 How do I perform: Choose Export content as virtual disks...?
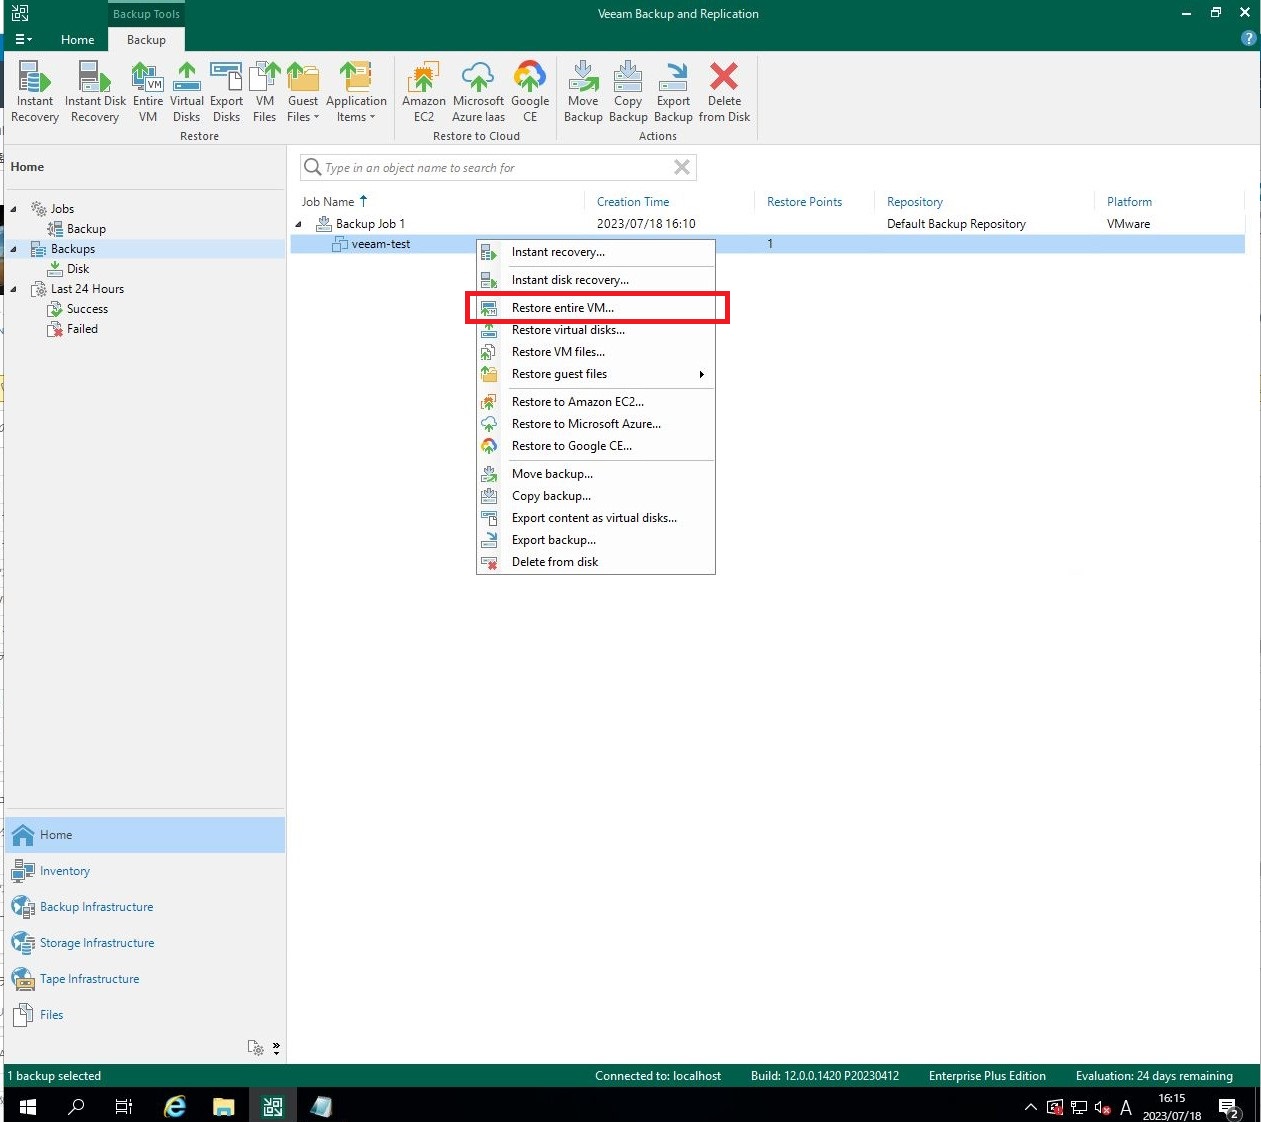pyautogui.click(x=596, y=518)
